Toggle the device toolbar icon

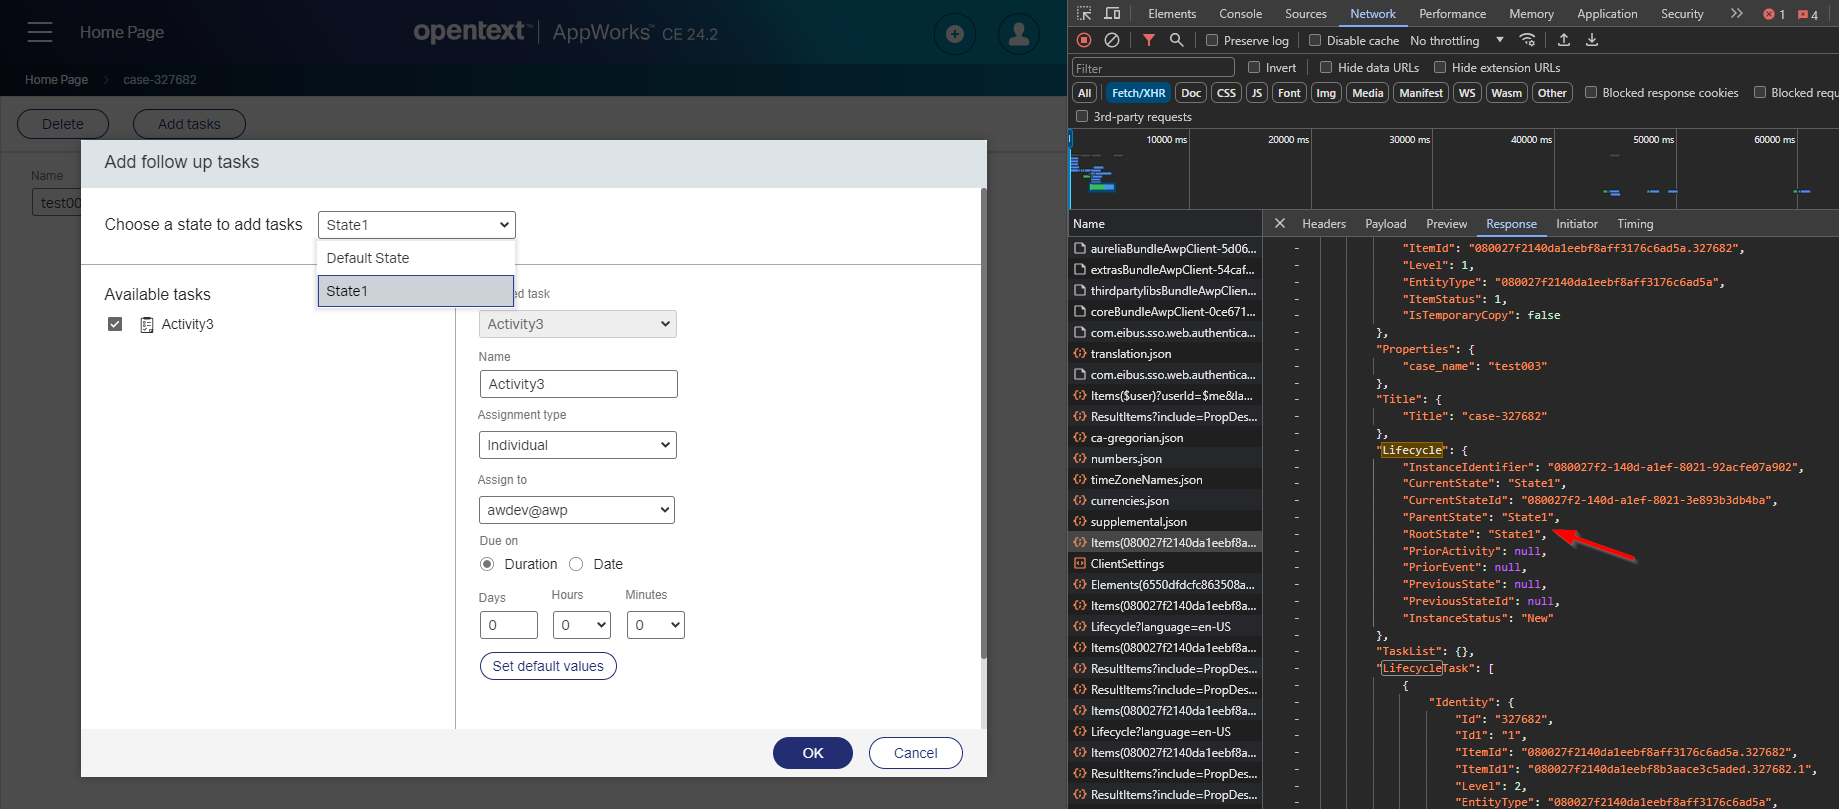[x=1112, y=14]
